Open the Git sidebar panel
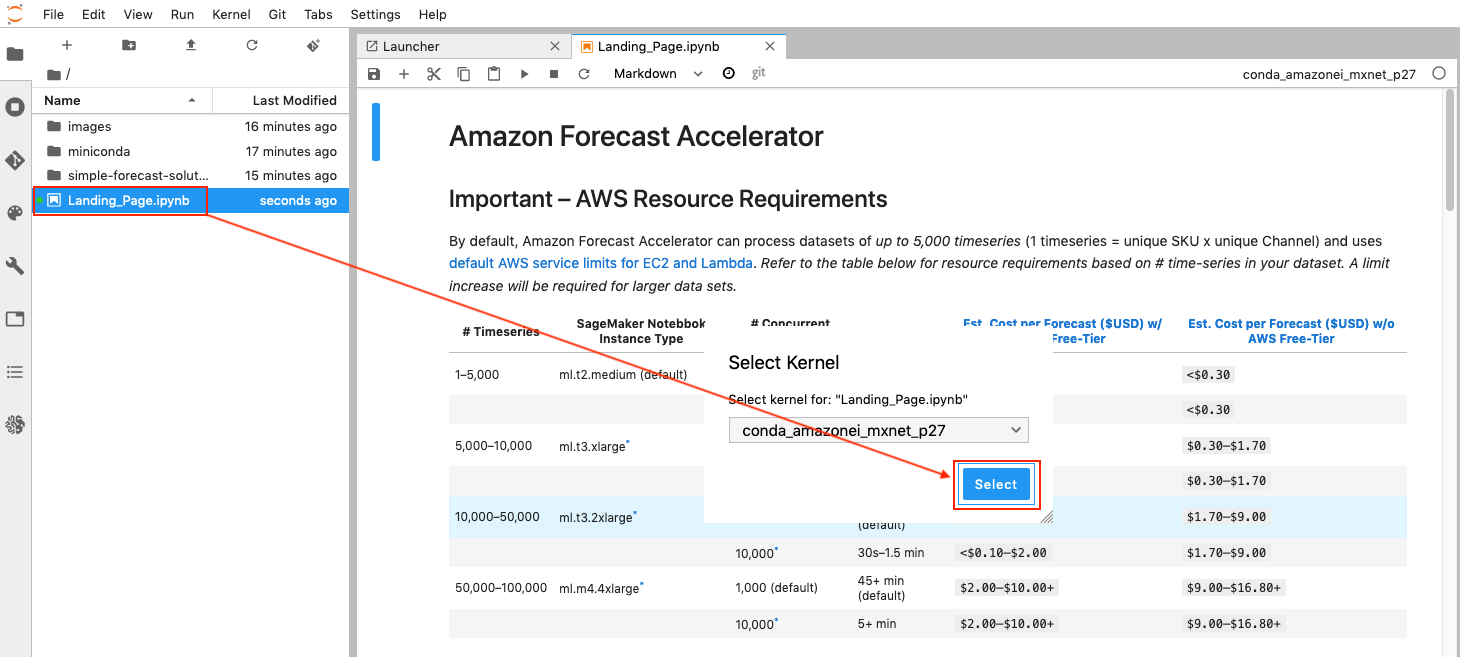The image size is (1460, 657). click(15, 160)
